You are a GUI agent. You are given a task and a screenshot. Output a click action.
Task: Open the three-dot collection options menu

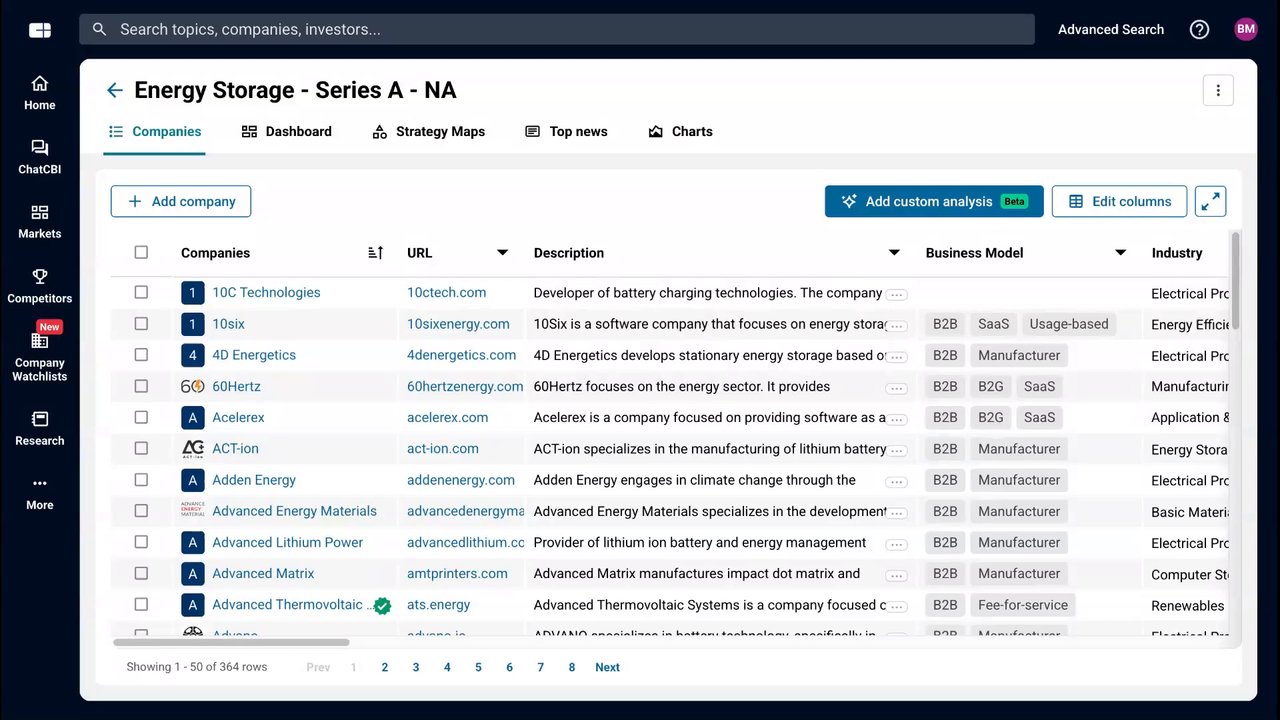pyautogui.click(x=1218, y=90)
